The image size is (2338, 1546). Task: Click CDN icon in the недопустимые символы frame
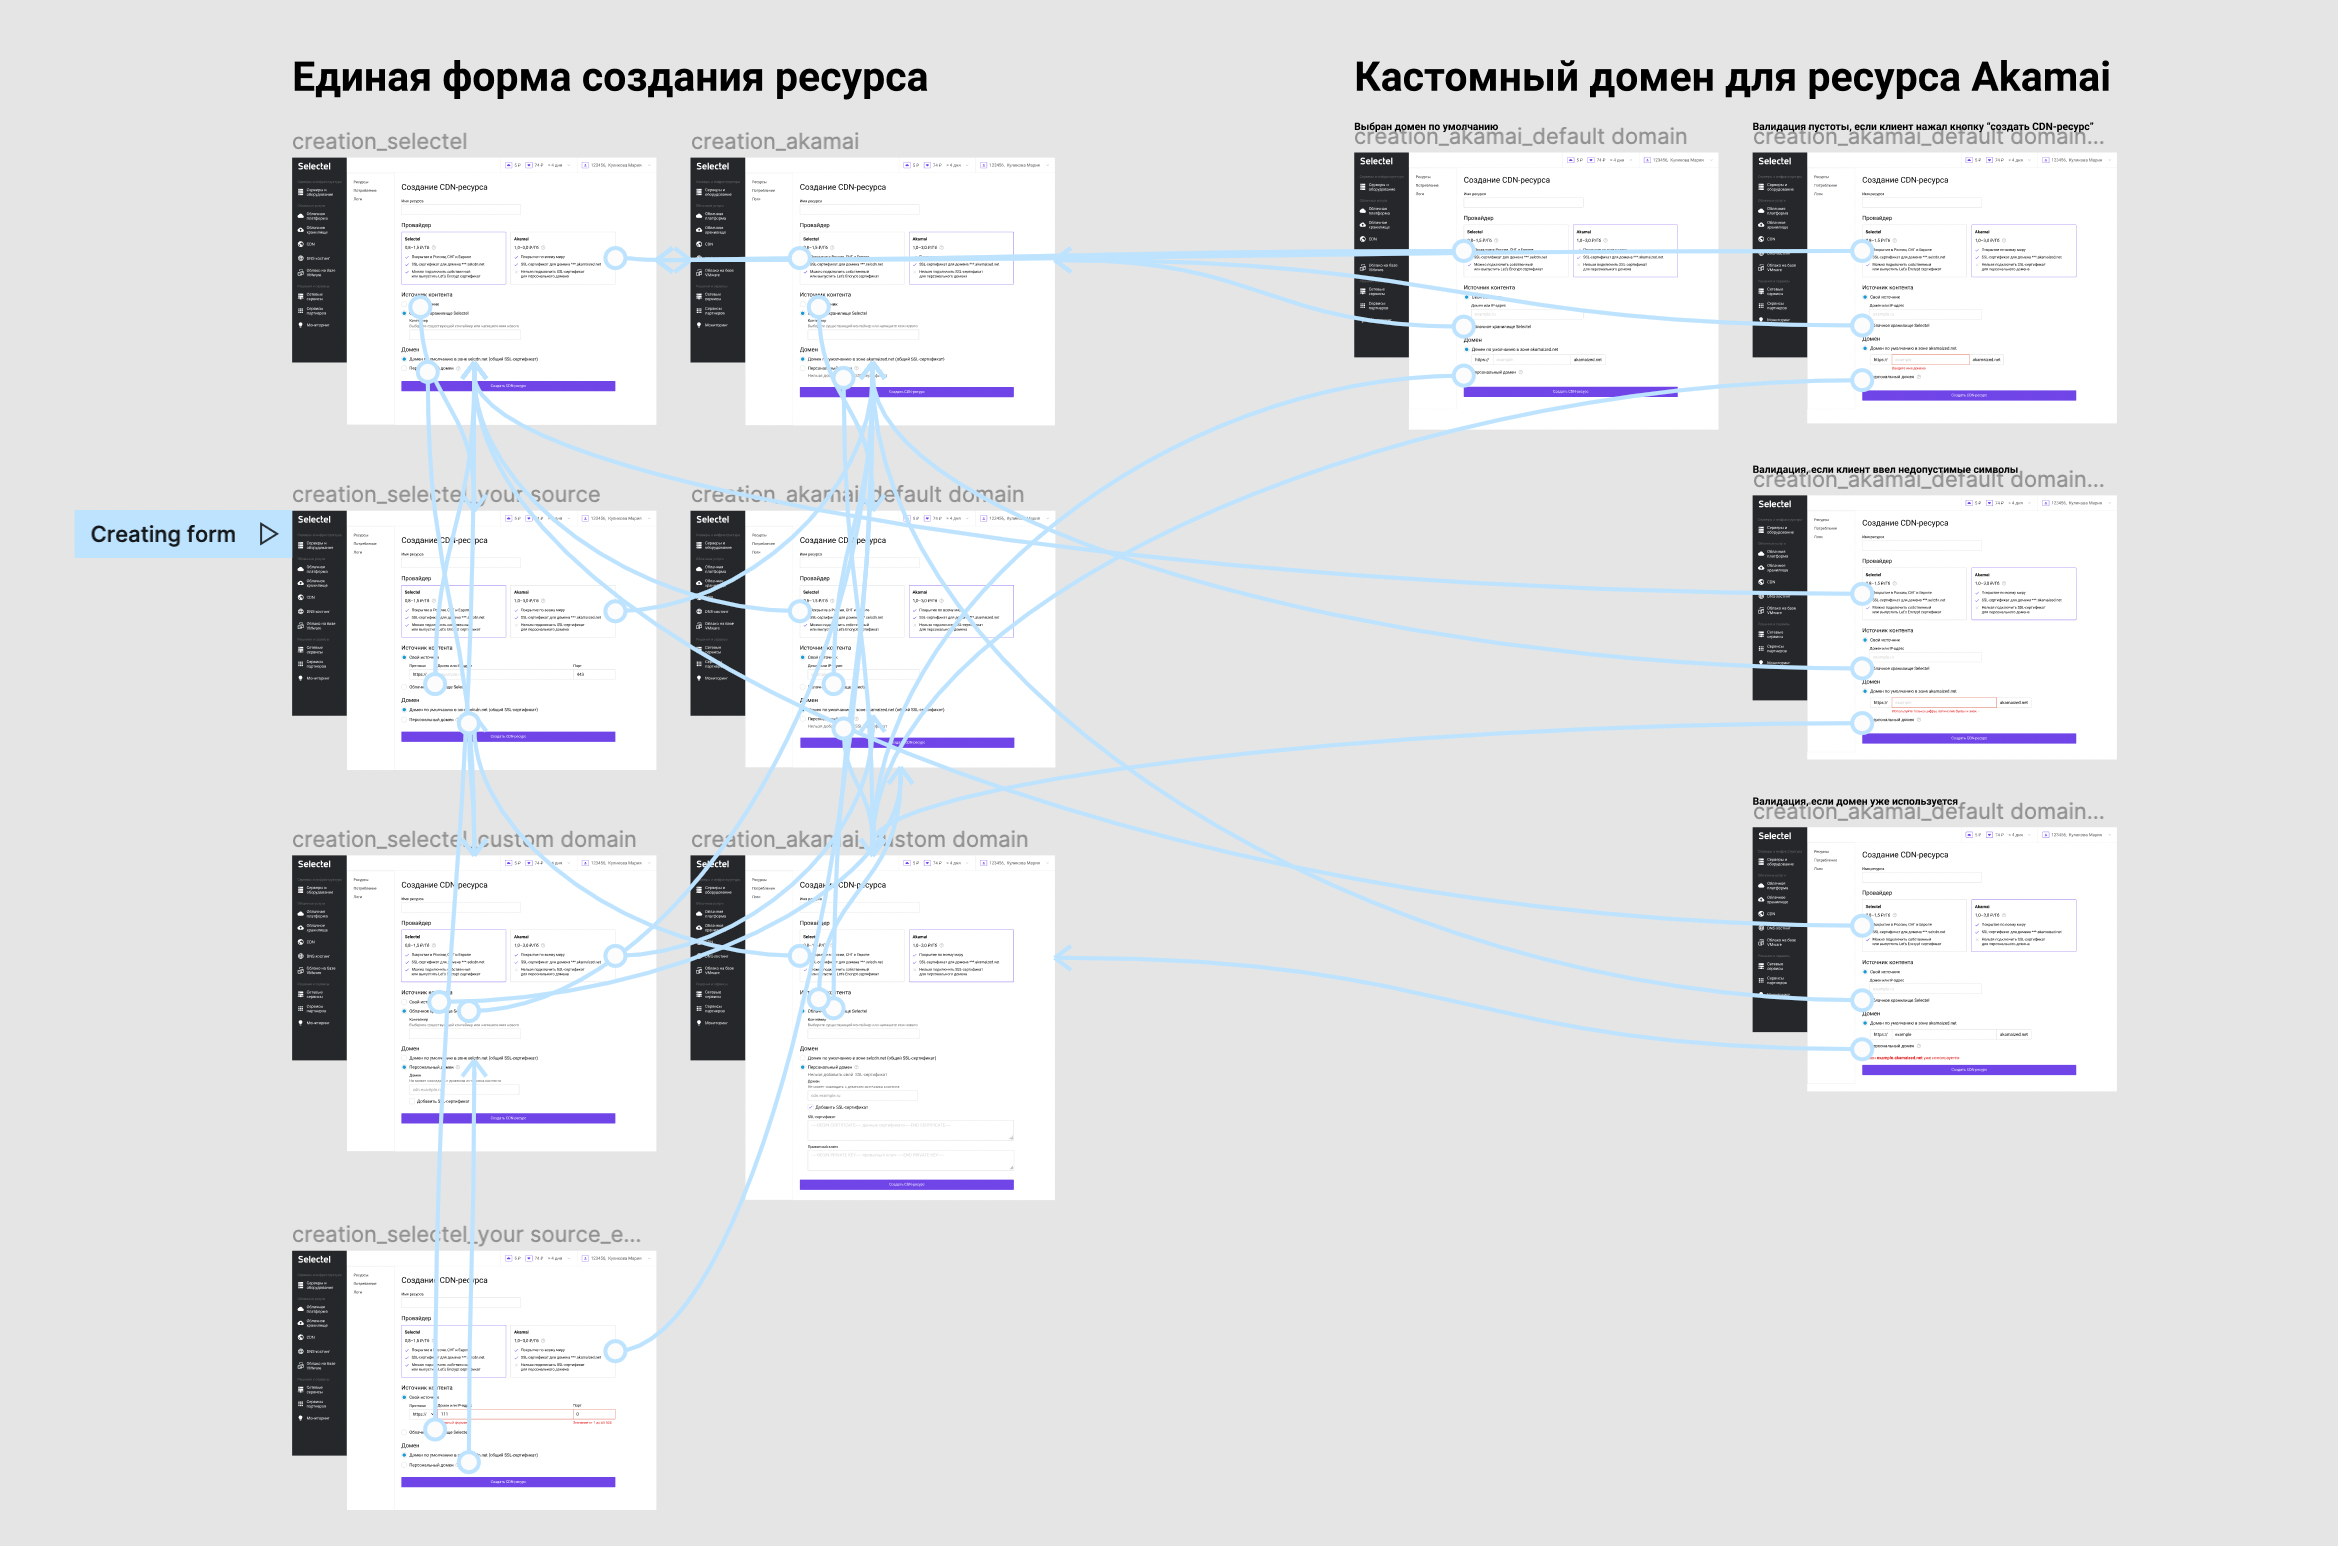point(1761,582)
